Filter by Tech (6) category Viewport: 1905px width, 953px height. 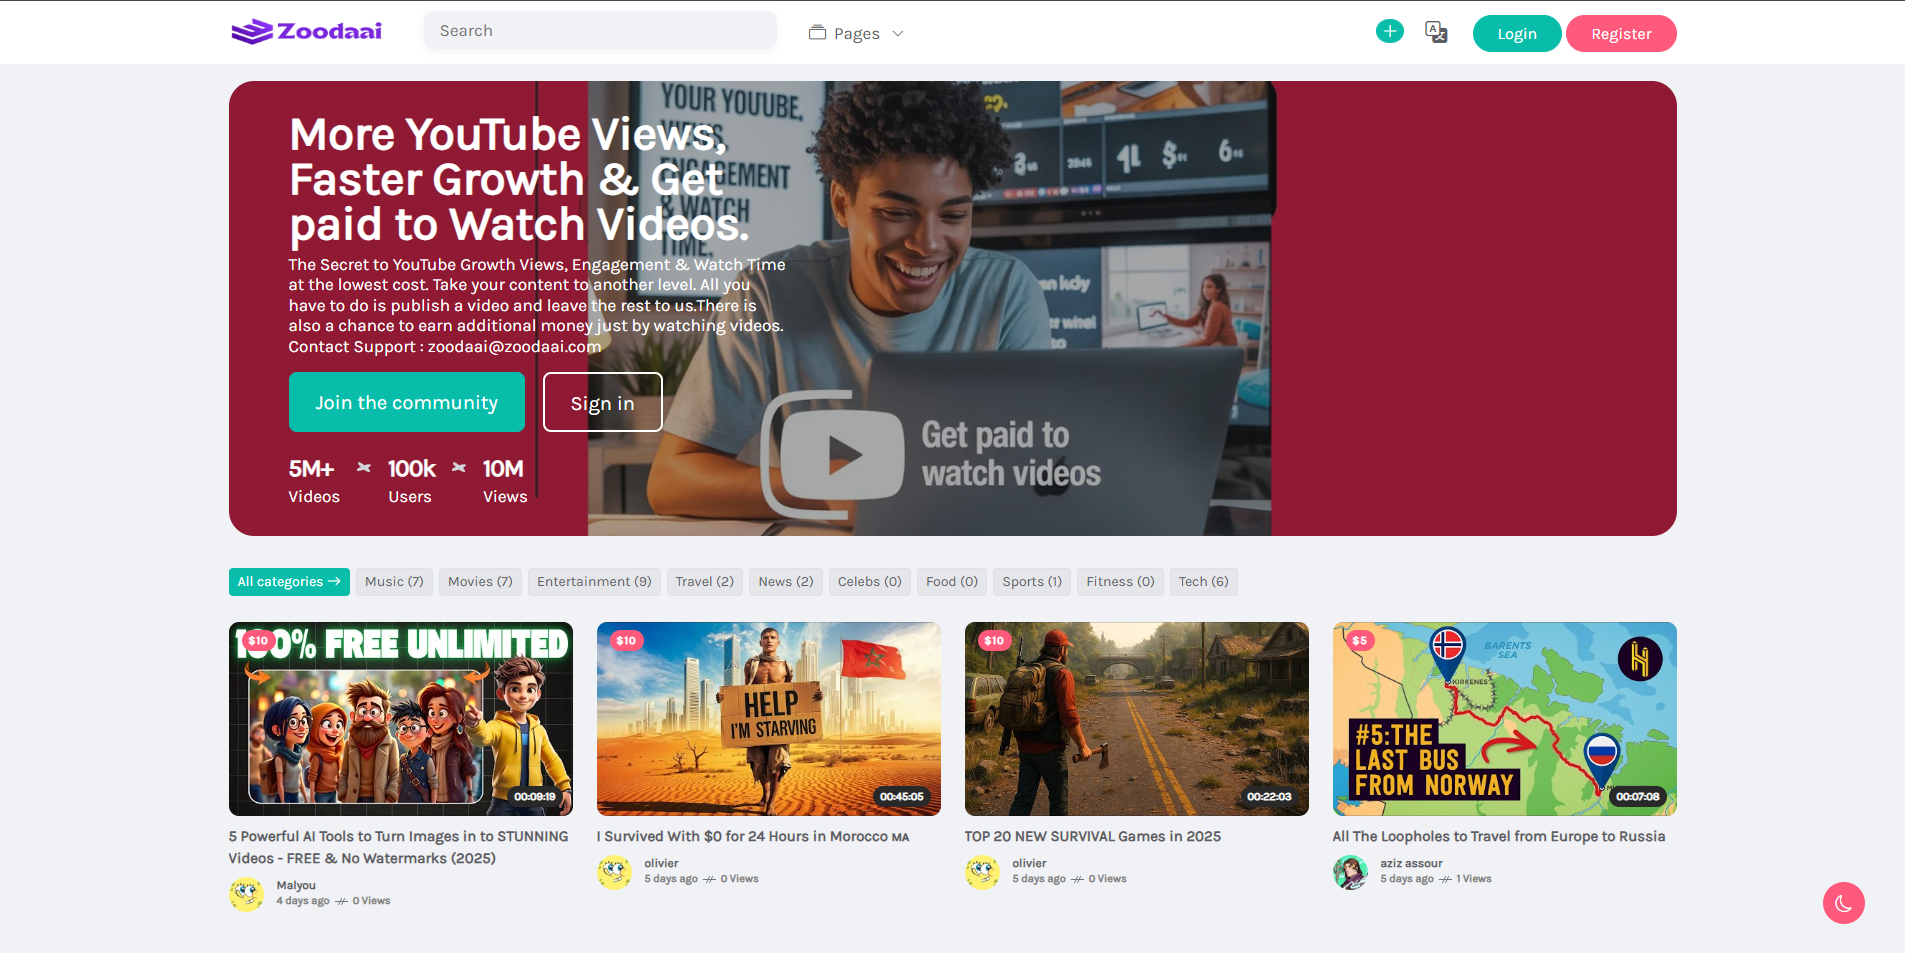[x=1203, y=582]
